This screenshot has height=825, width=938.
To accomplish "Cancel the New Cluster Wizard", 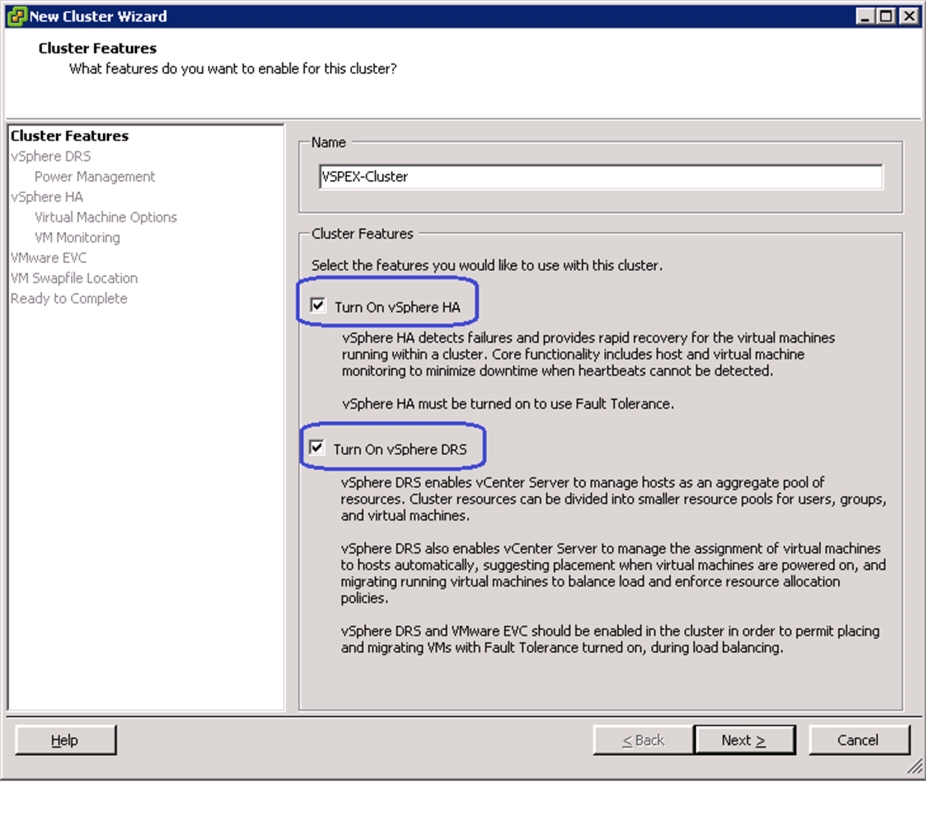I will point(859,740).
